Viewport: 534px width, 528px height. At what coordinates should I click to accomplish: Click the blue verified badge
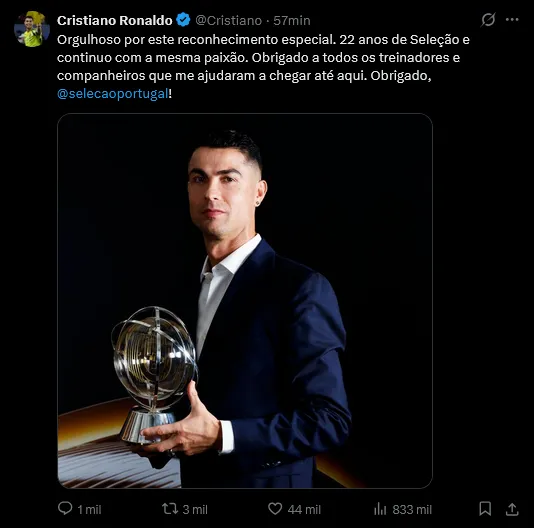tap(183, 20)
